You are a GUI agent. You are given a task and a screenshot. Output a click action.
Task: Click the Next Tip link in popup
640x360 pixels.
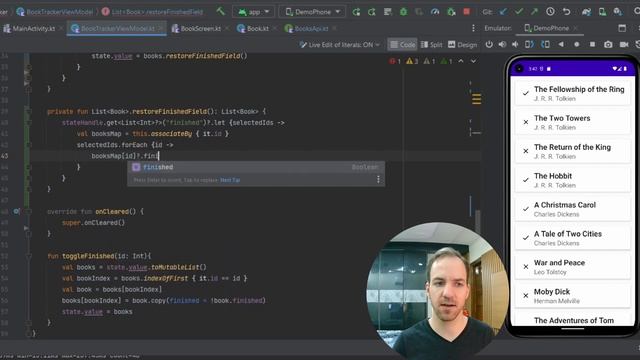click(230, 180)
